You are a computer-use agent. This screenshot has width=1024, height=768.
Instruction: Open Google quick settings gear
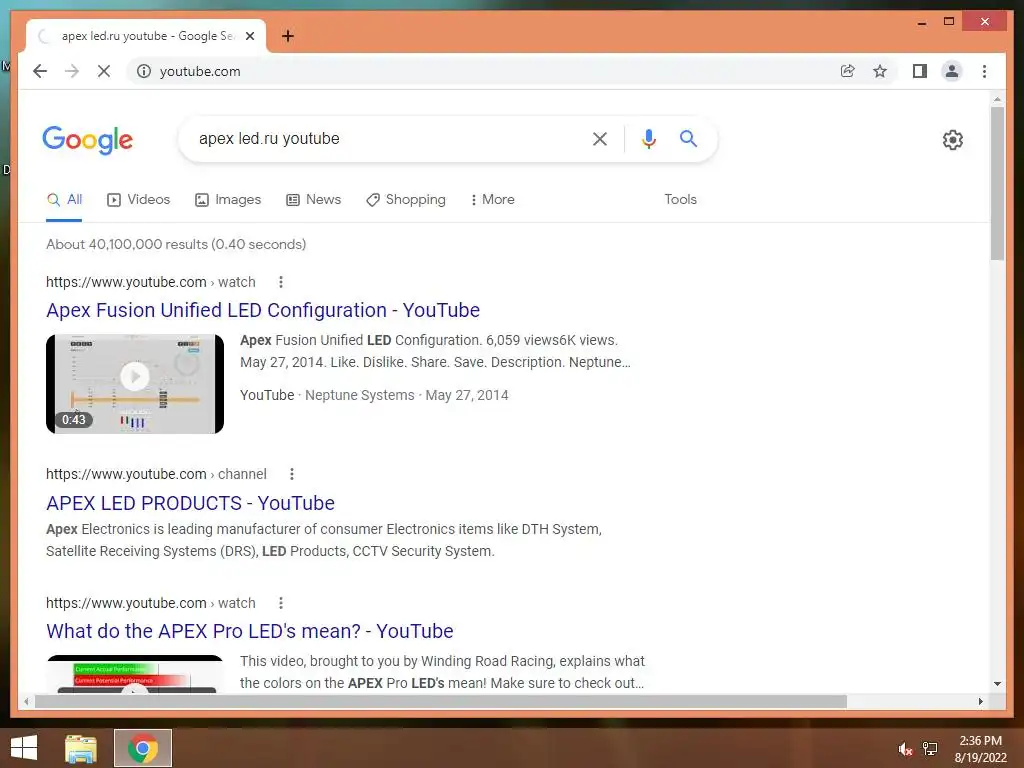pyautogui.click(x=953, y=139)
